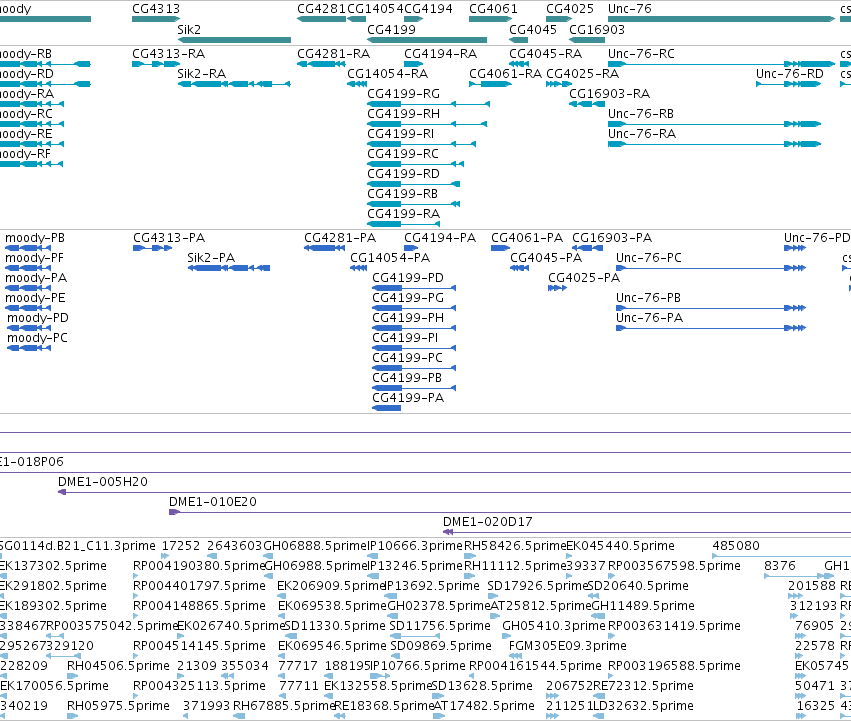Click the CG4199-RA transcript label
This screenshot has height=721, width=851.
404,214
